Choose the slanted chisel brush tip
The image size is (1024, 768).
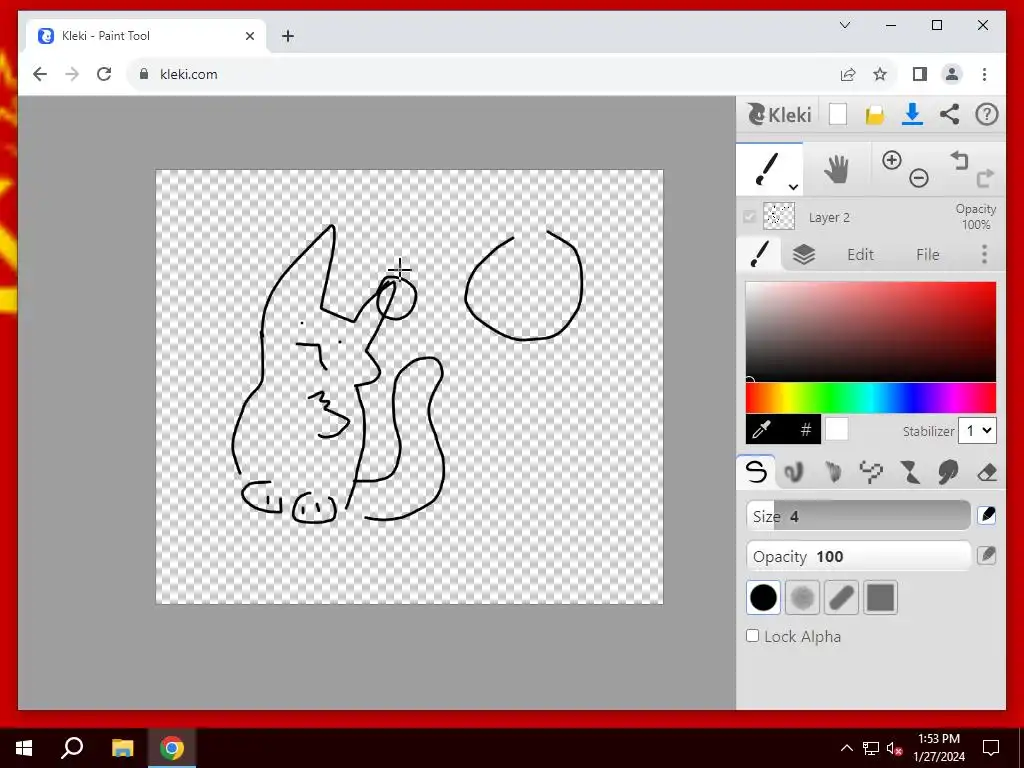(841, 598)
